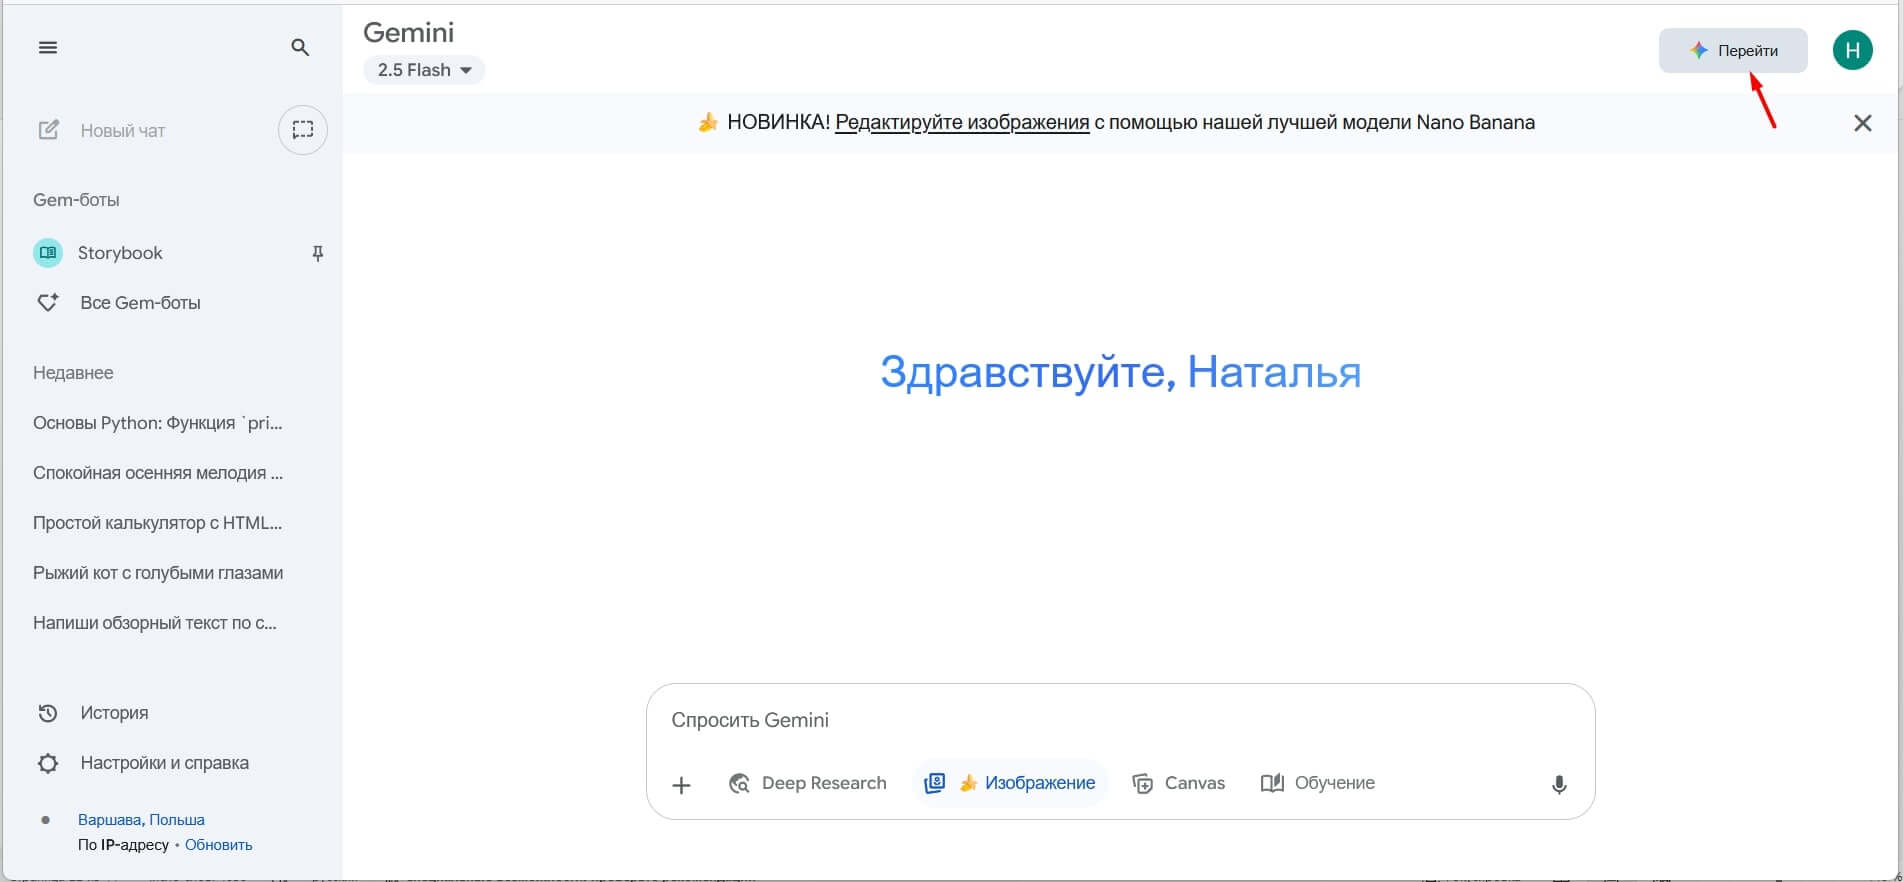
Task: Click the Спросить Gemini input field
Action: [x=1120, y=720]
